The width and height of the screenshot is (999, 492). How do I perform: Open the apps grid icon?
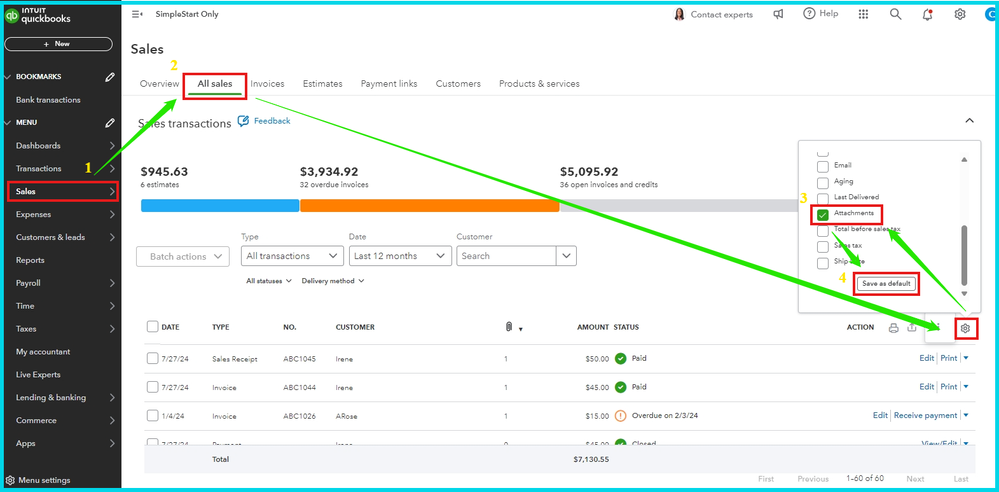[863, 14]
